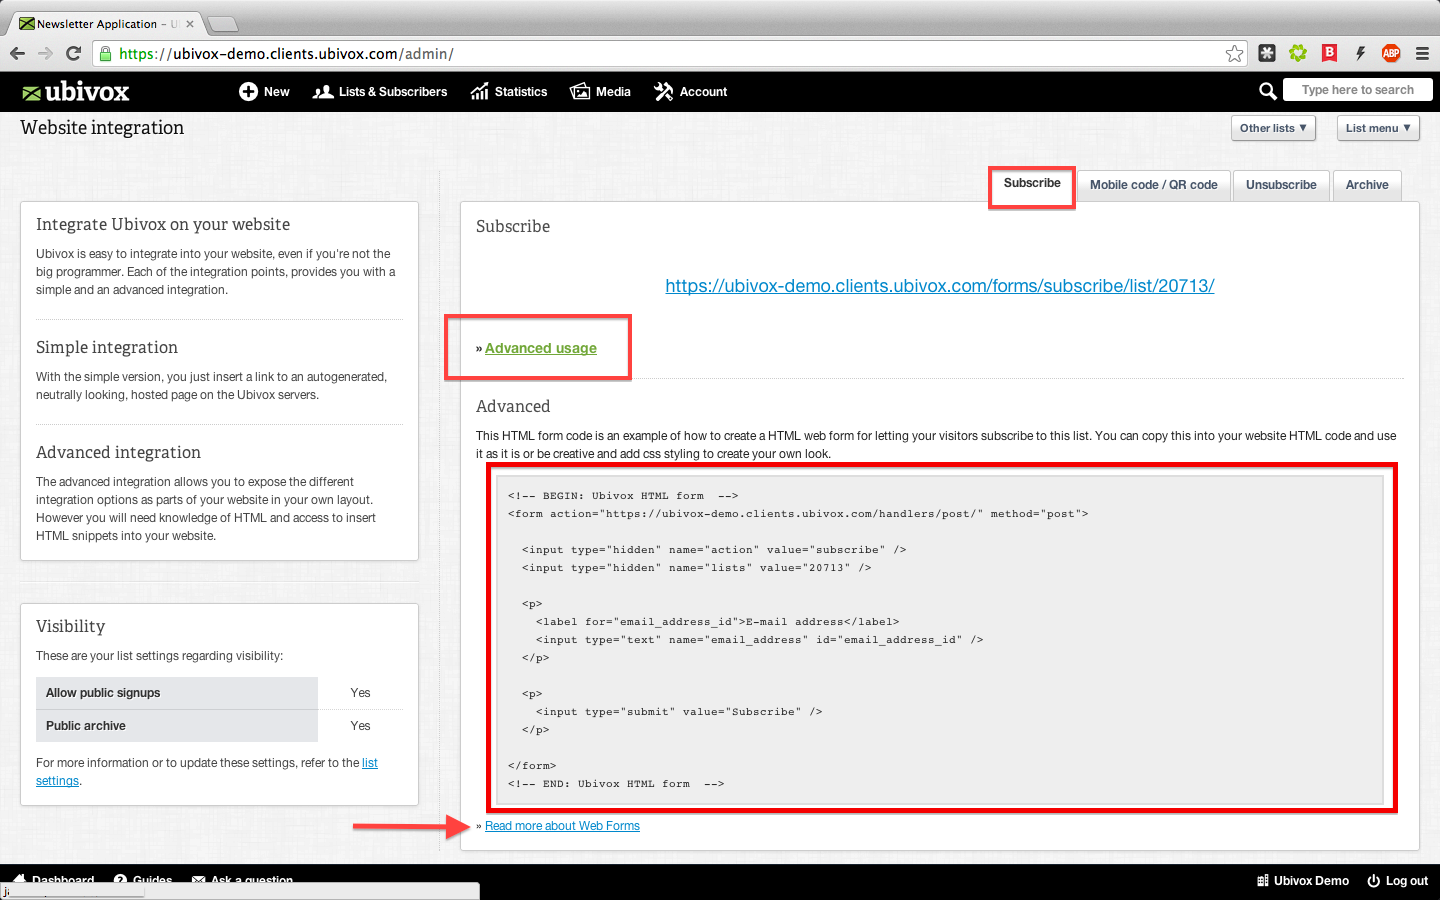Switch to the Unsubscribe tab
Screen dimensions: 1440x900
coord(1281,185)
